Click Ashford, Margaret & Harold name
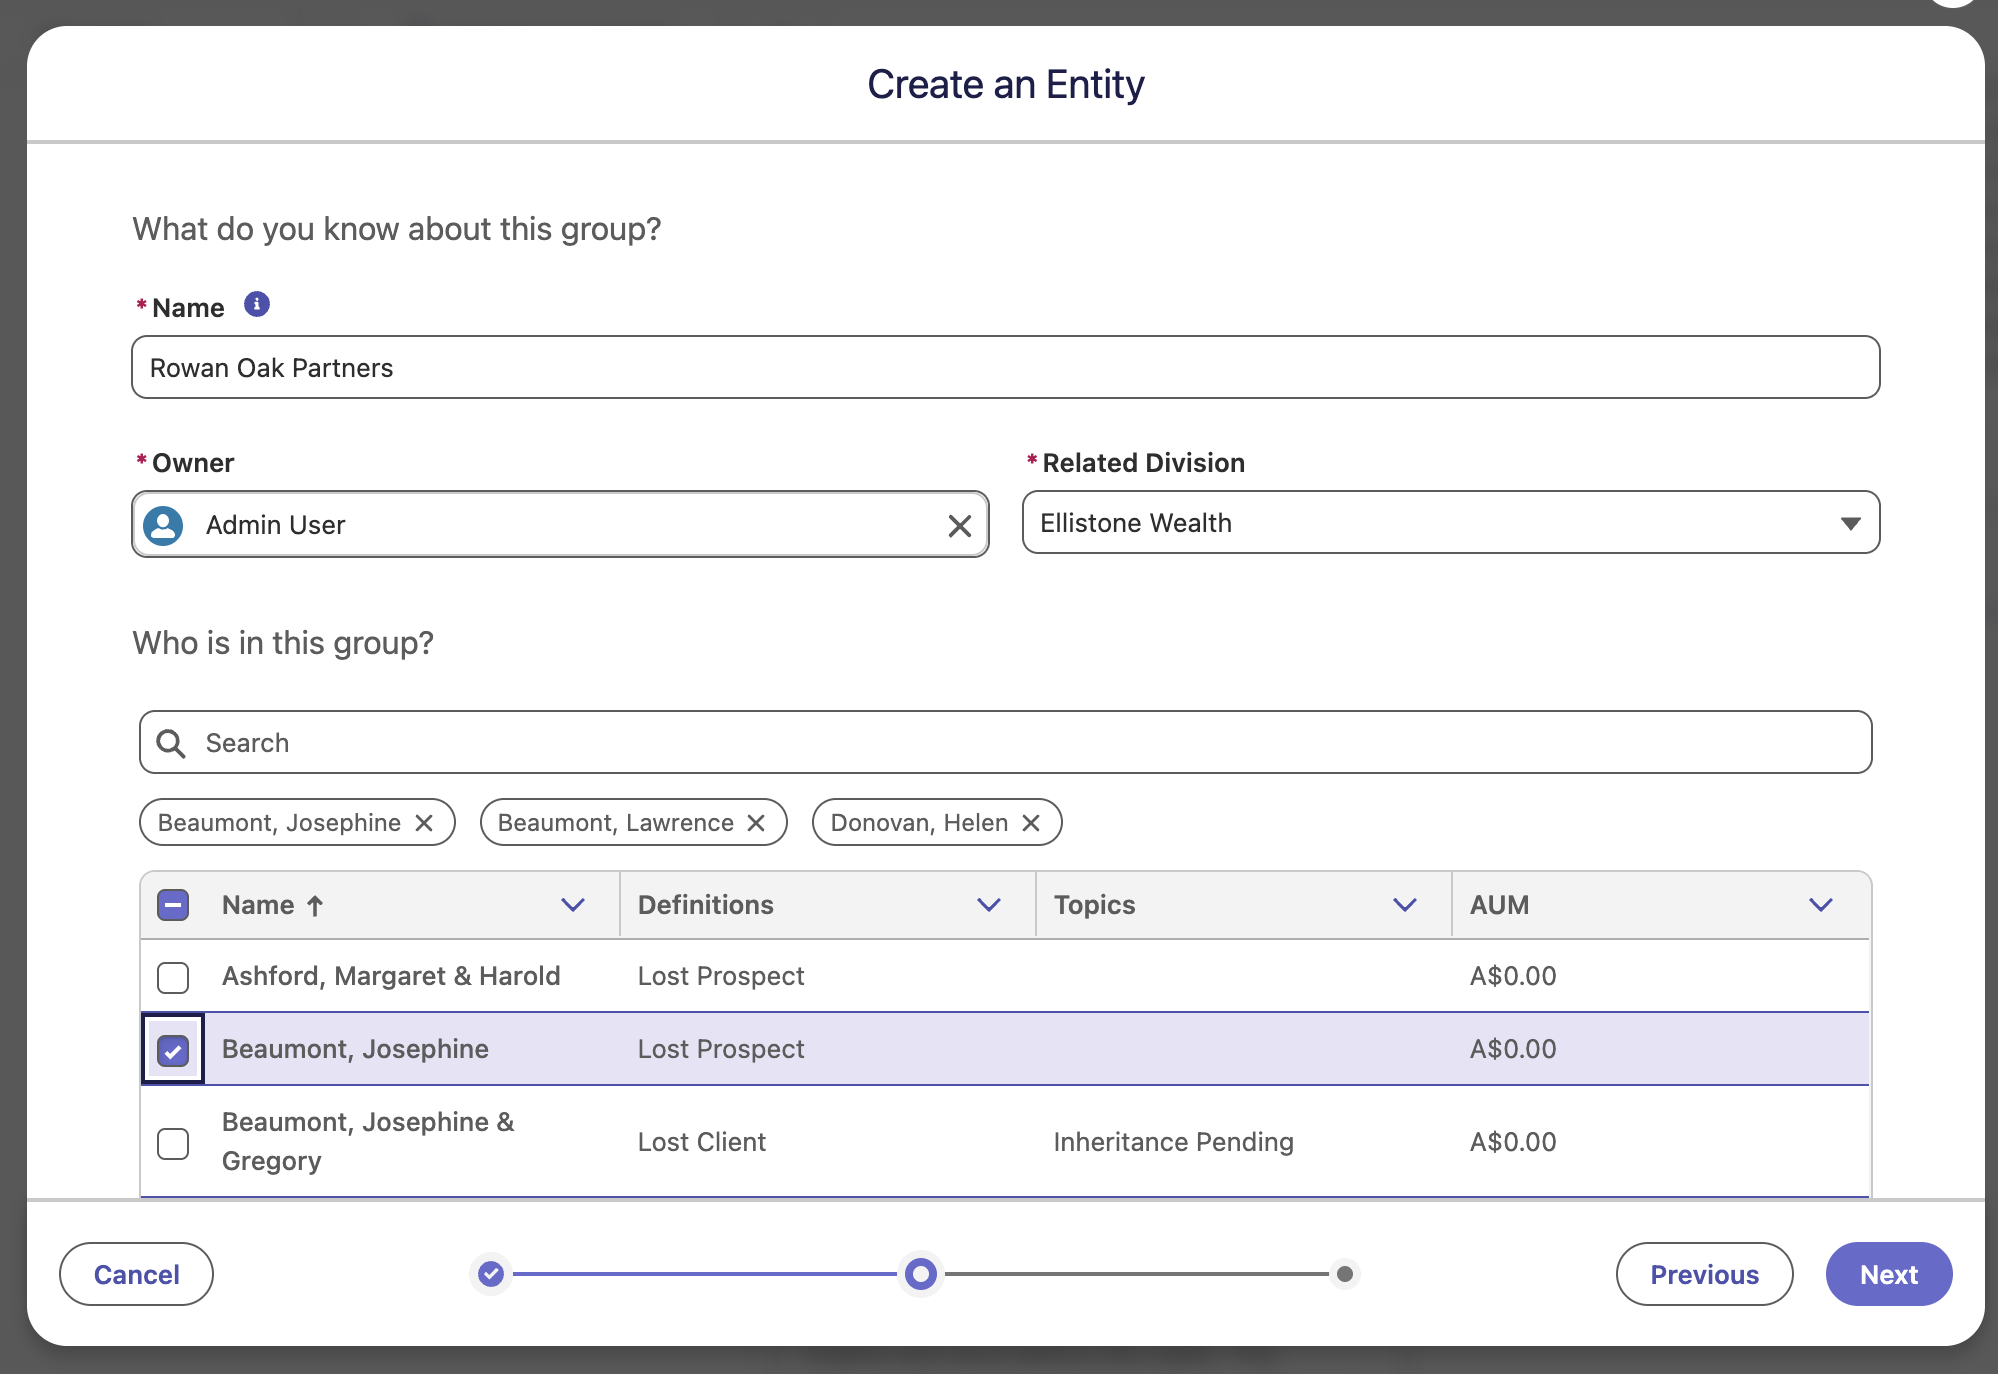This screenshot has height=1374, width=1998. [391, 976]
